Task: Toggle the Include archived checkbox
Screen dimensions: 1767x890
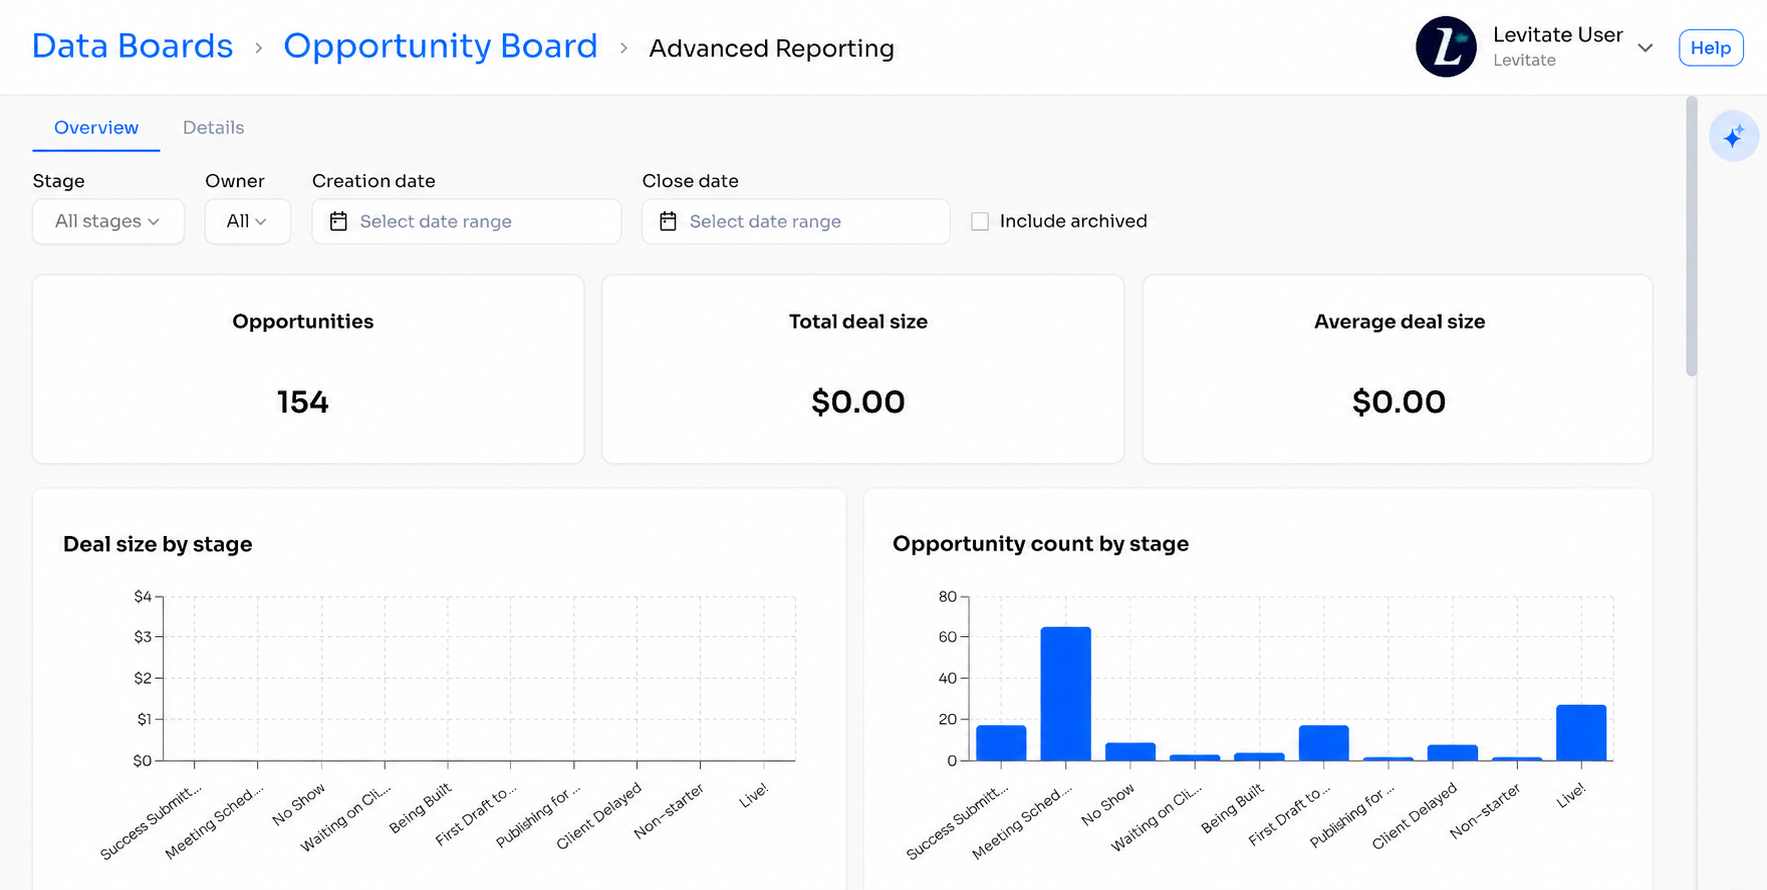Action: (980, 221)
